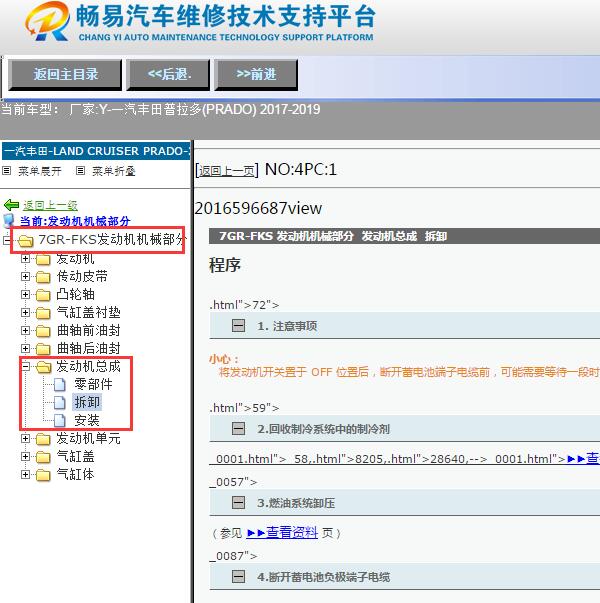This screenshot has height=603, width=600.
Task: Collapse the 7GR-FKS发动机机械部分 root node
Action: [x=7, y=240]
